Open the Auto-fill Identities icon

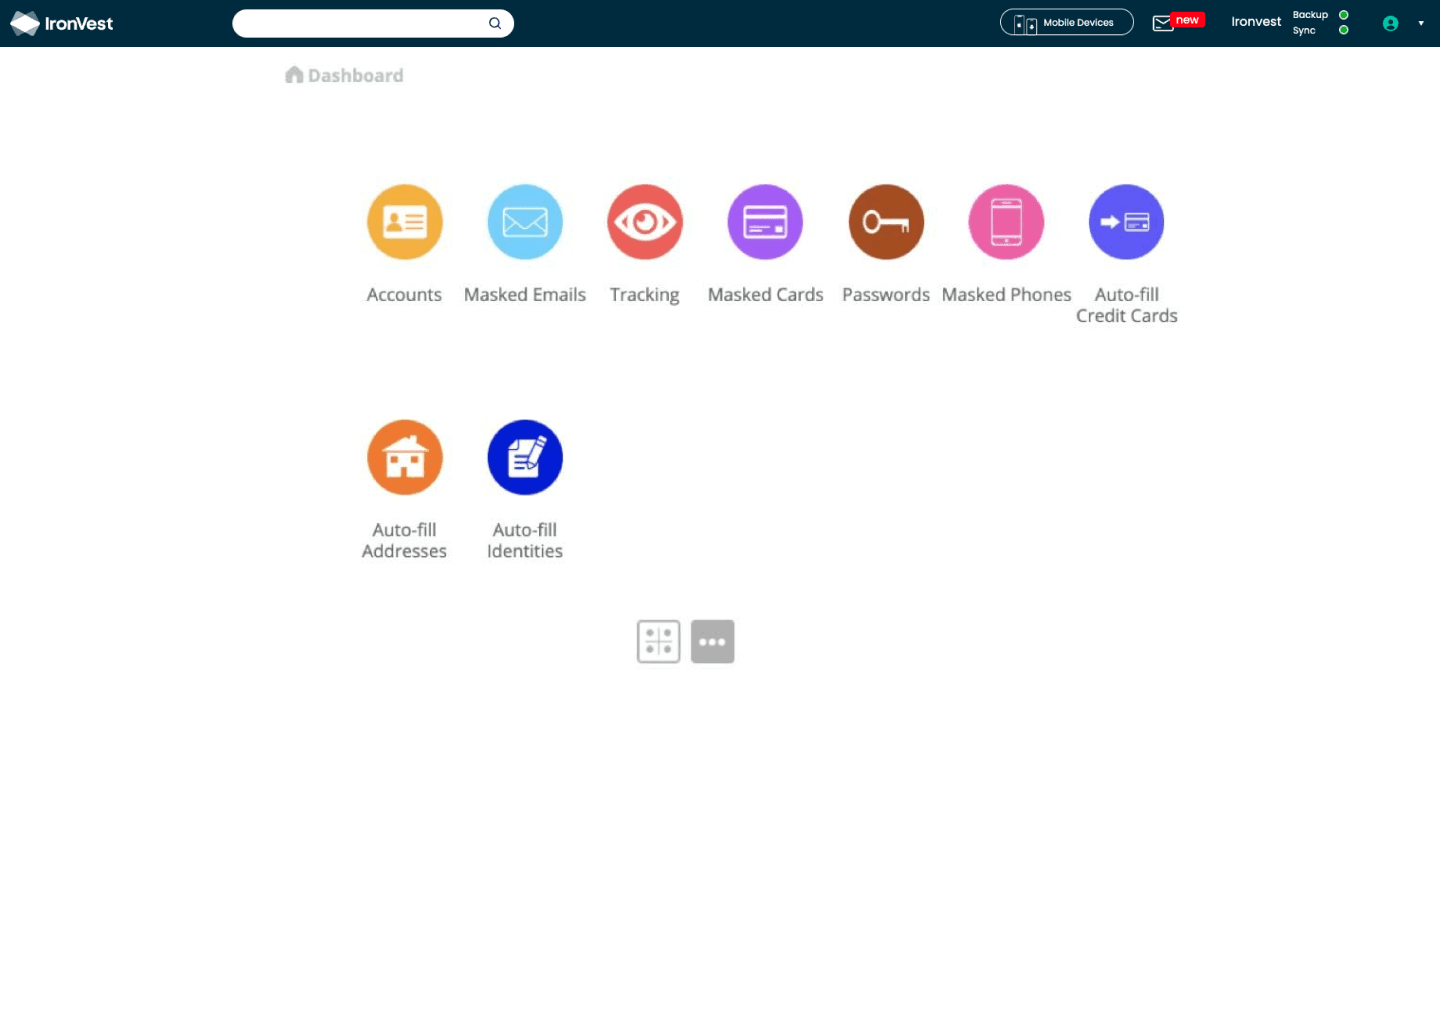[x=525, y=457]
